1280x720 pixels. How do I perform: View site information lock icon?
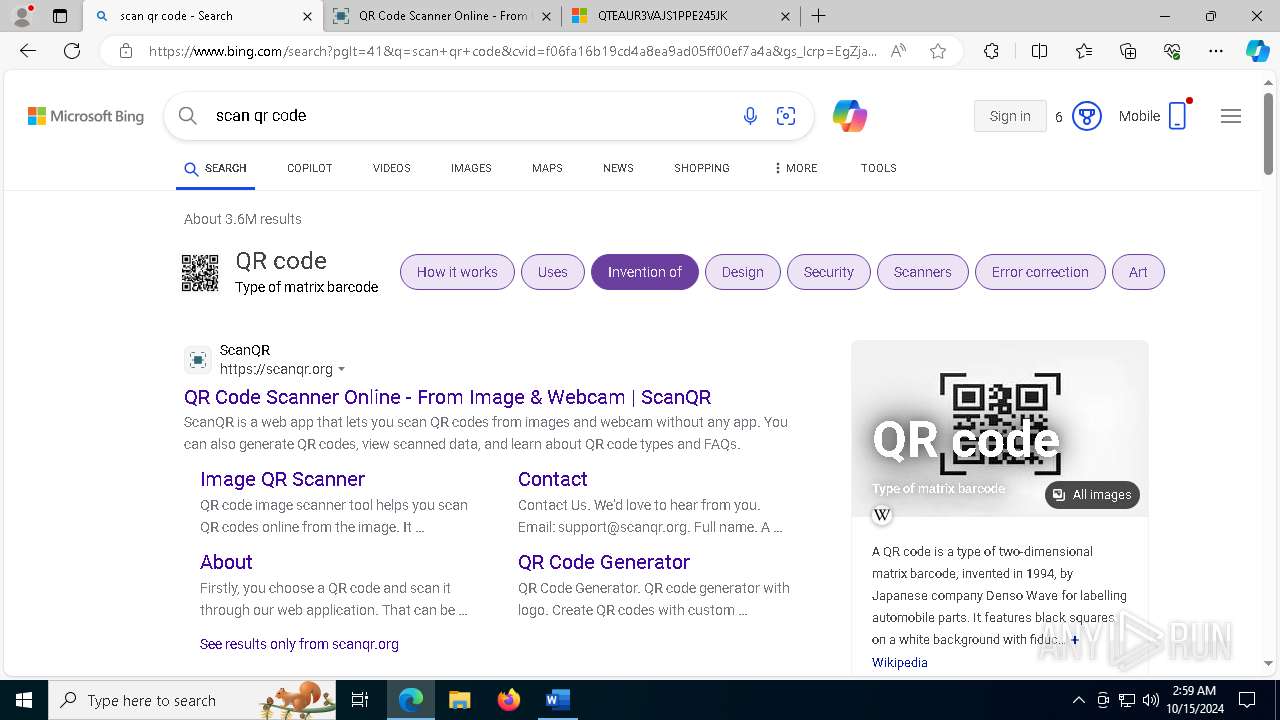click(125, 51)
